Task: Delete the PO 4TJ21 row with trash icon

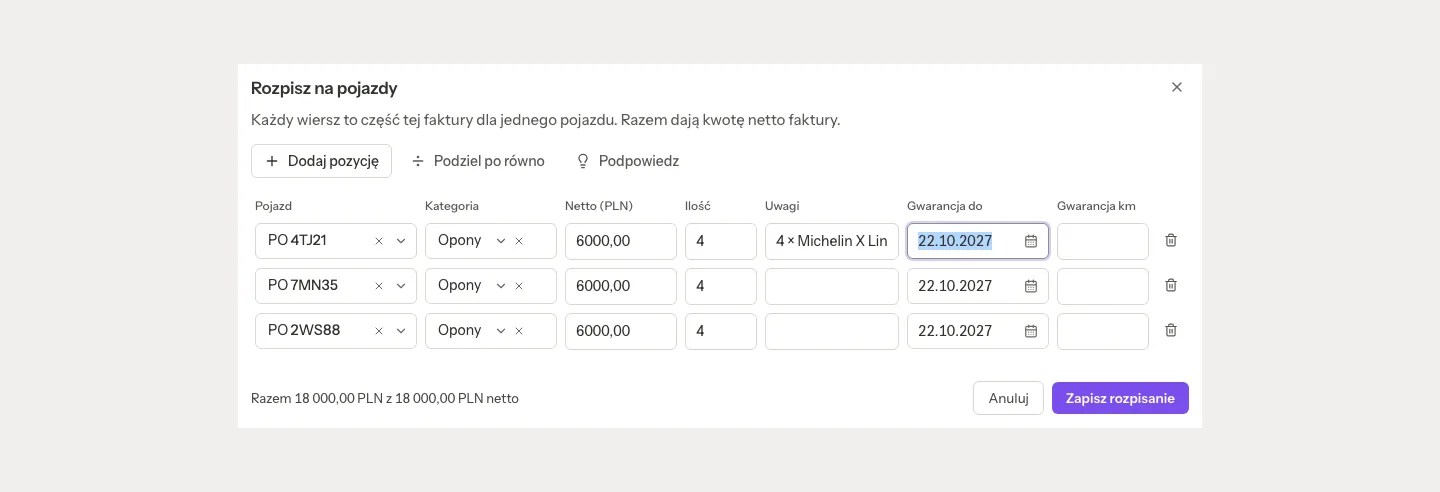Action: pyautogui.click(x=1171, y=240)
